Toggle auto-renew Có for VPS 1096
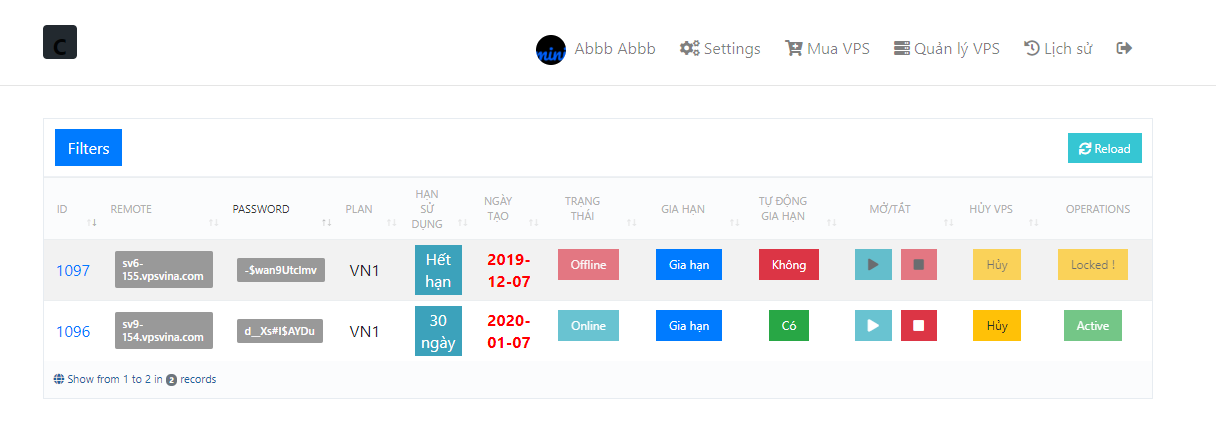 tap(789, 326)
